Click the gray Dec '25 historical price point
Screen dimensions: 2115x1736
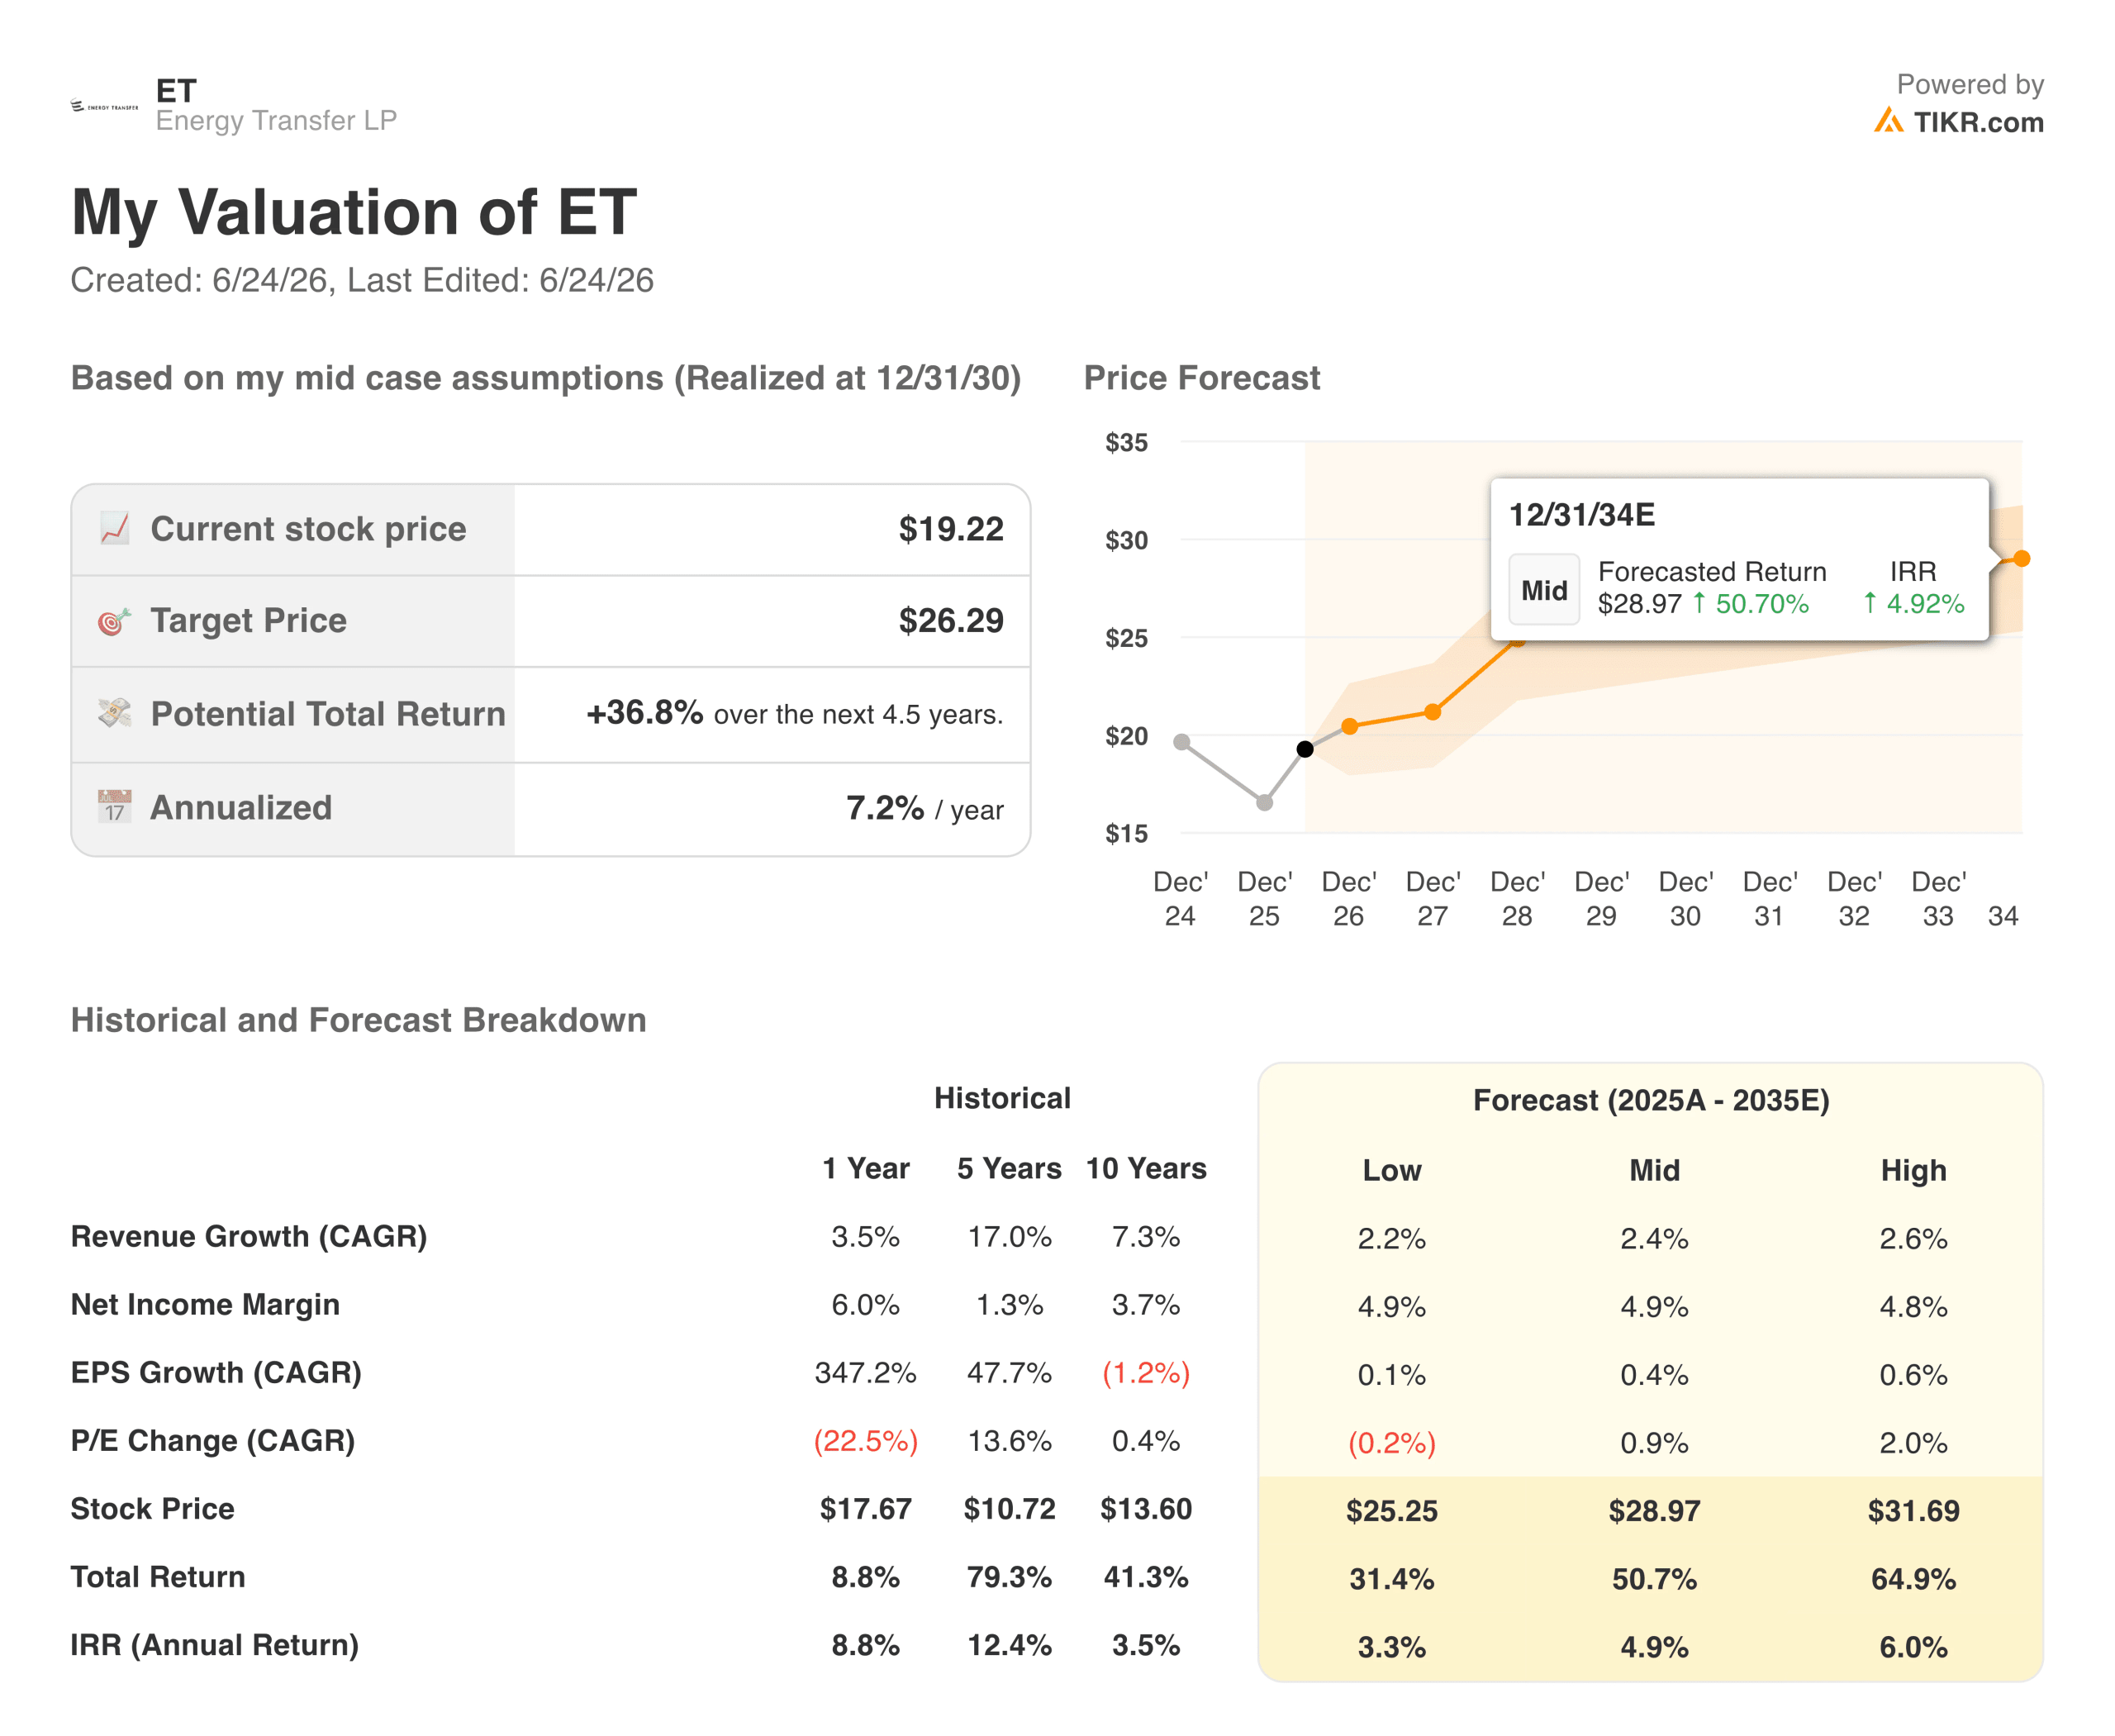click(1264, 802)
